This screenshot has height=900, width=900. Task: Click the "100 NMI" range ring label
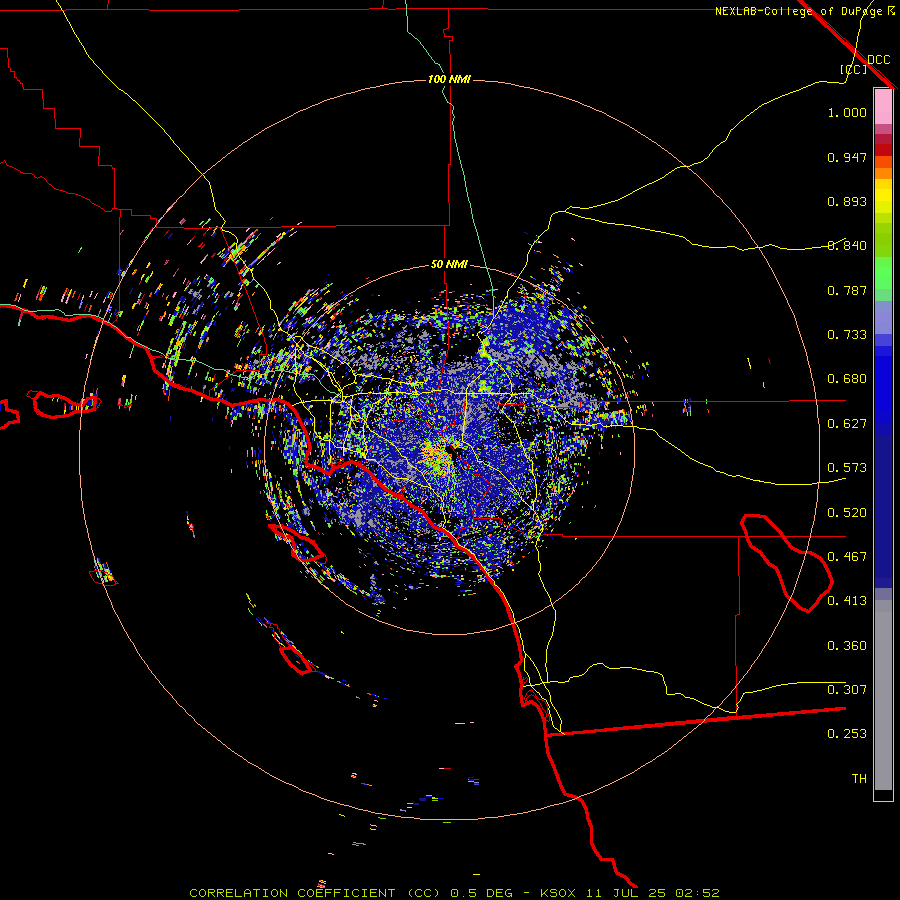pyautogui.click(x=449, y=79)
